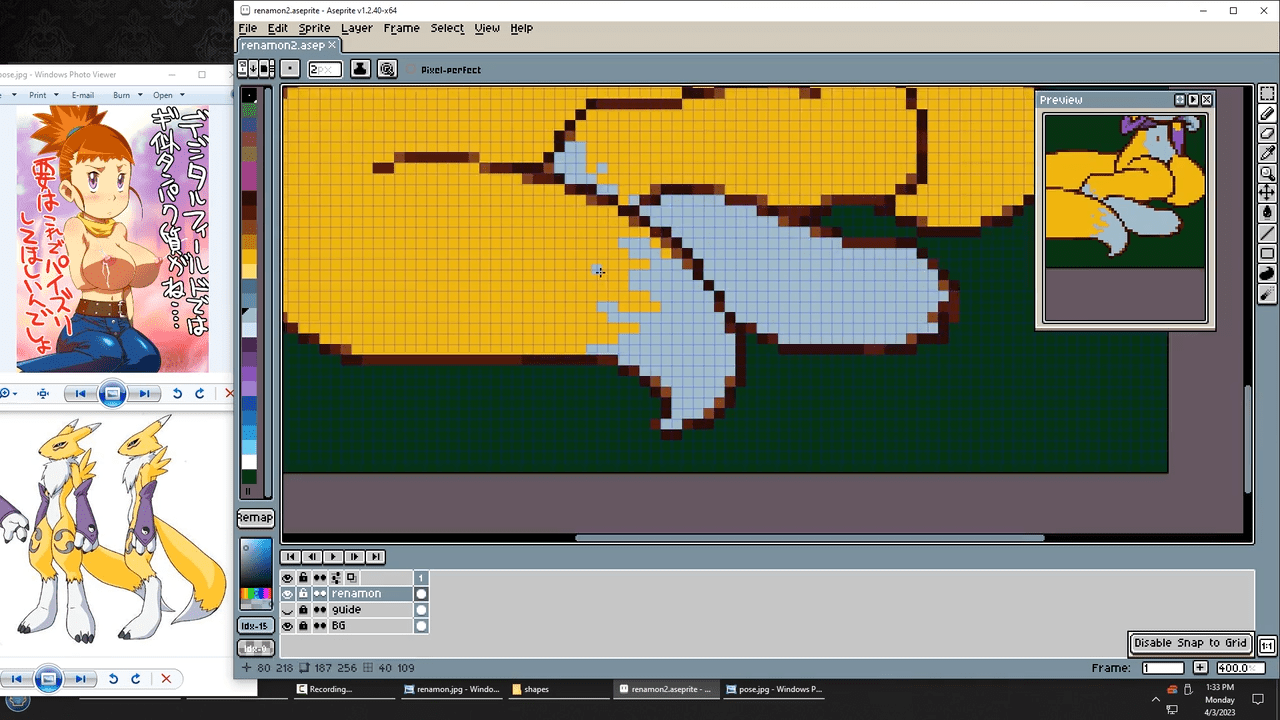Select the Move tool
Screen dimensions: 1280x720
(1267, 192)
